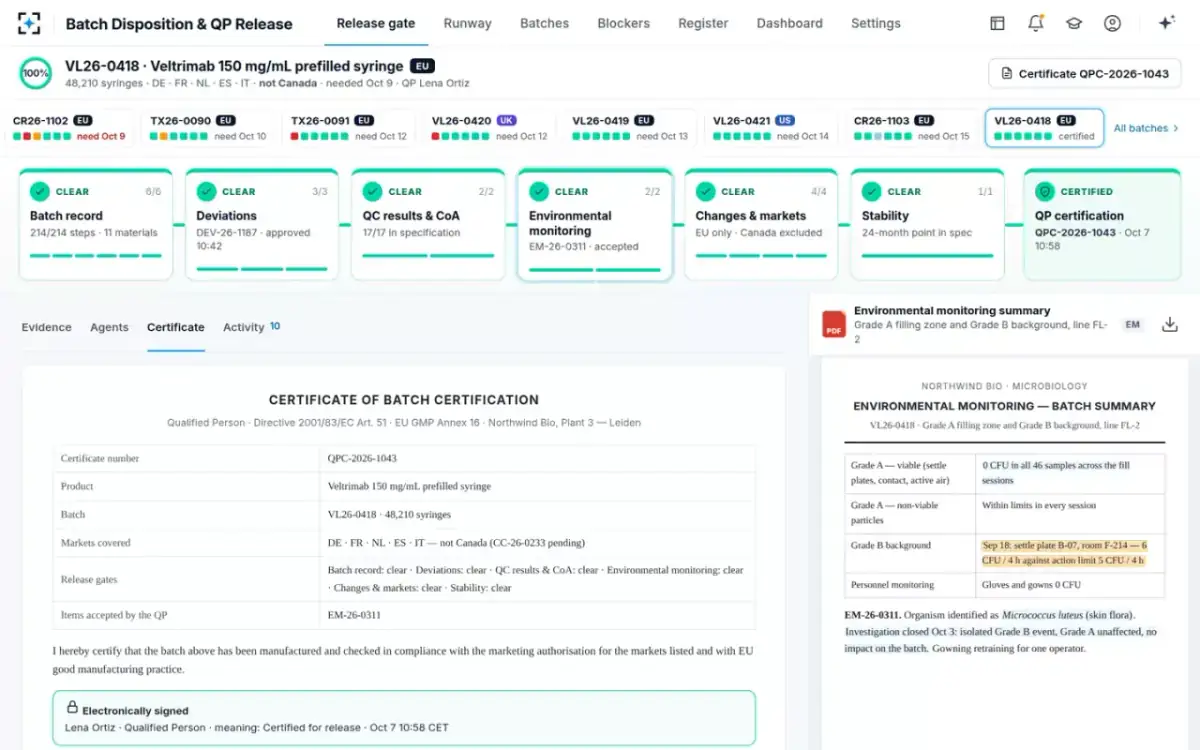Download the environmental monitoring PDF
Viewport: 1200px width, 750px height.
point(1169,325)
